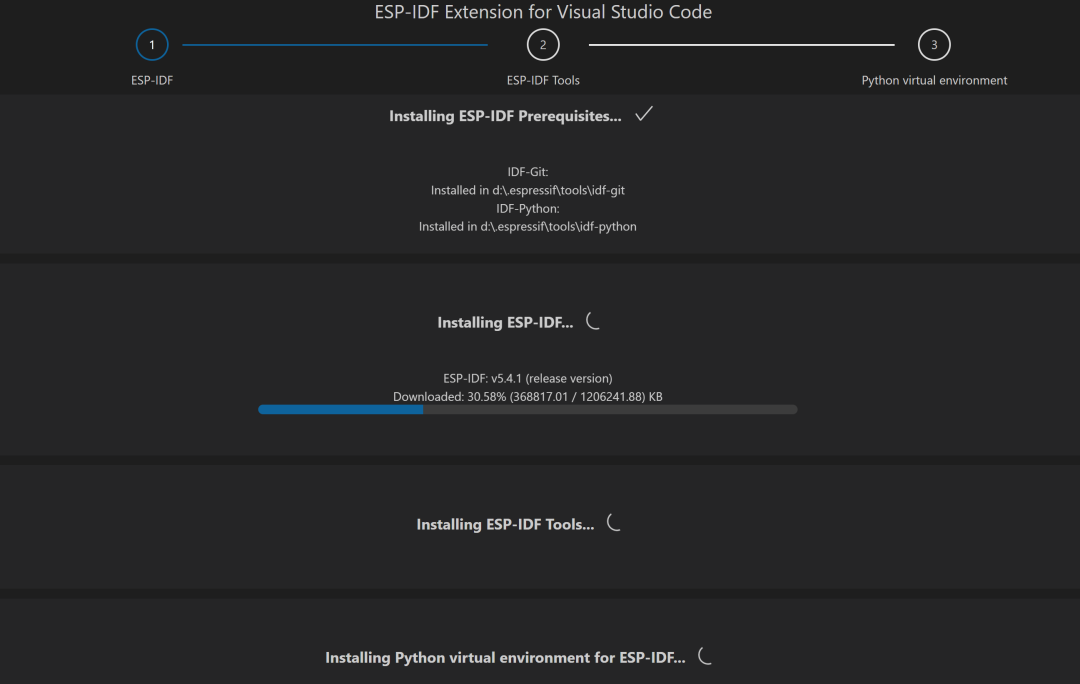Click the step 3 Python environment circle

(934, 45)
